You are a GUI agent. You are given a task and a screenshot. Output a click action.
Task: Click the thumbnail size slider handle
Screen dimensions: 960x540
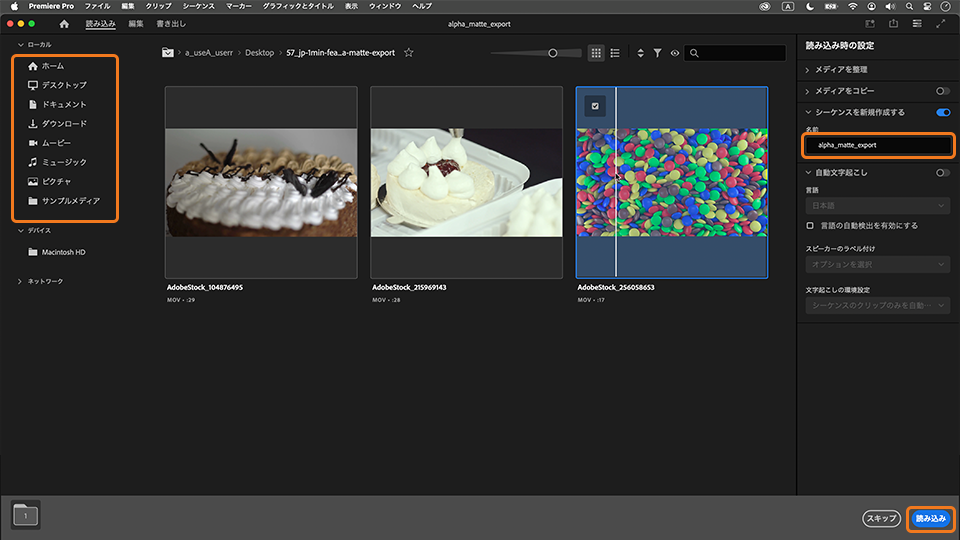coord(552,53)
